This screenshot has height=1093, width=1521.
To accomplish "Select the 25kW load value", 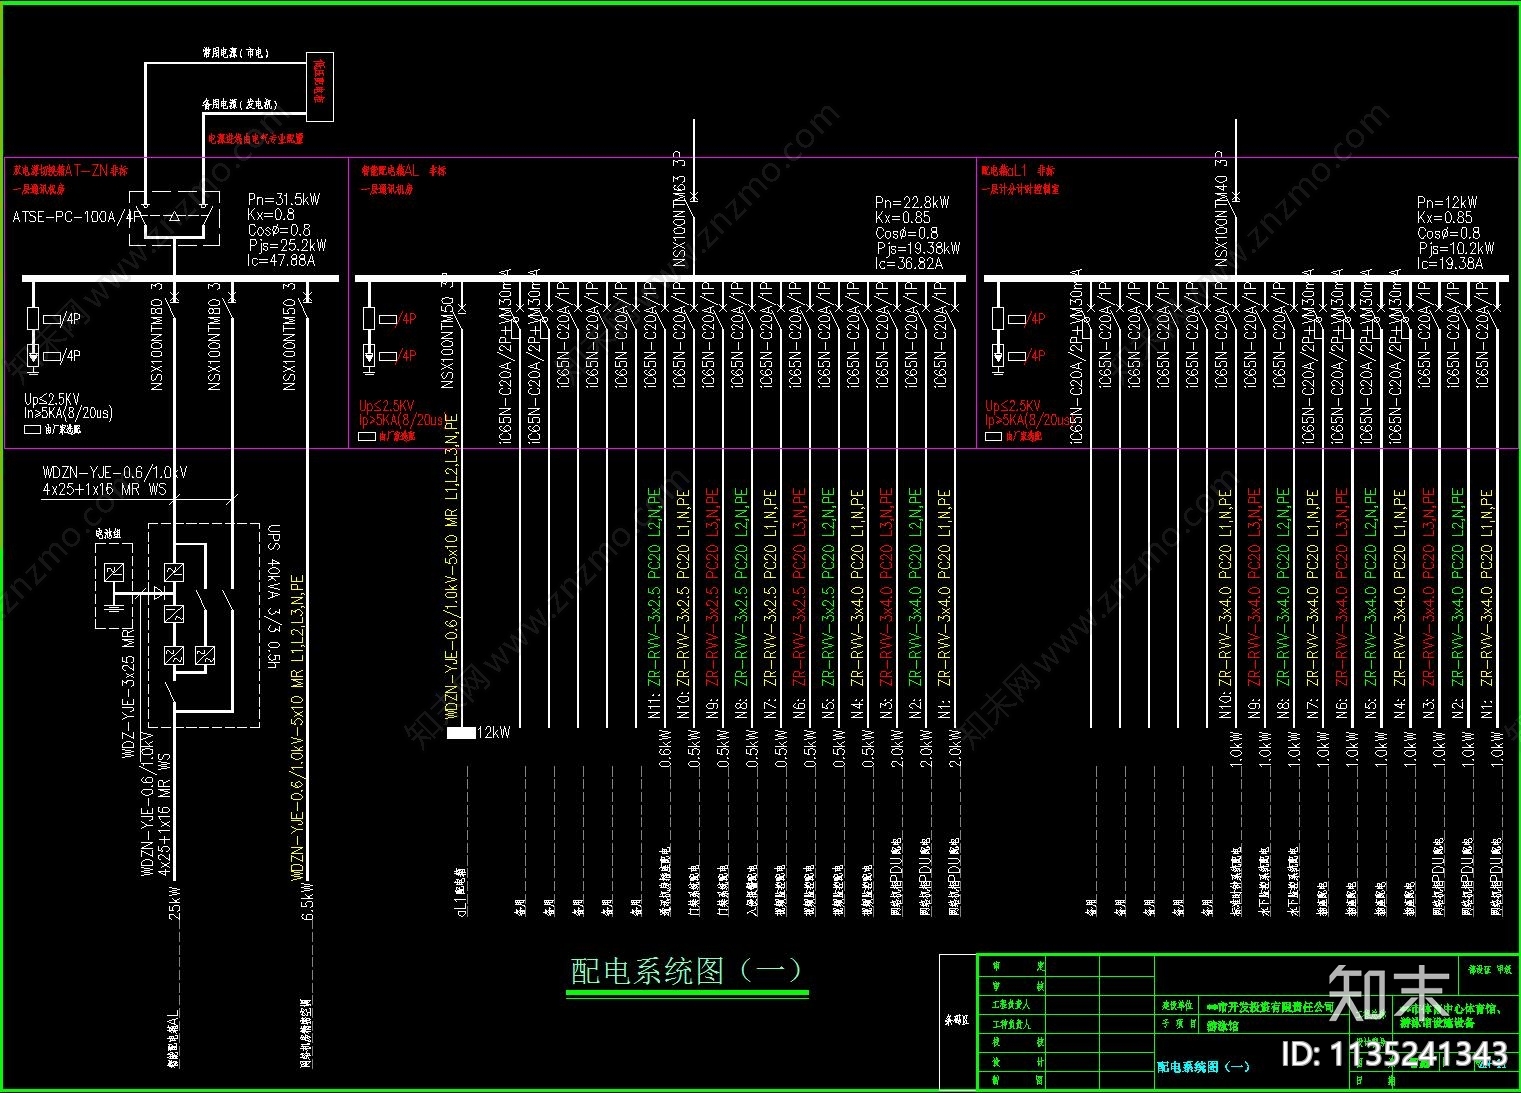I will (175, 904).
